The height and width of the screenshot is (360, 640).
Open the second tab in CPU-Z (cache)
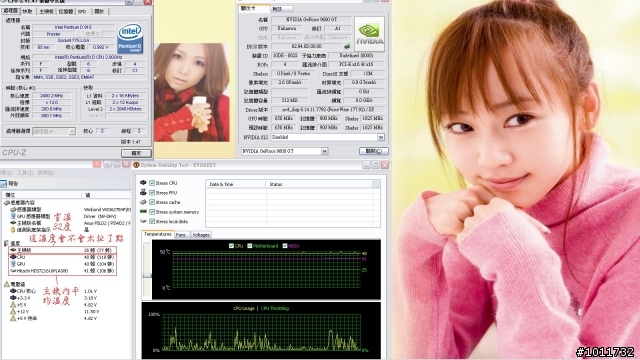pyautogui.click(x=27, y=11)
